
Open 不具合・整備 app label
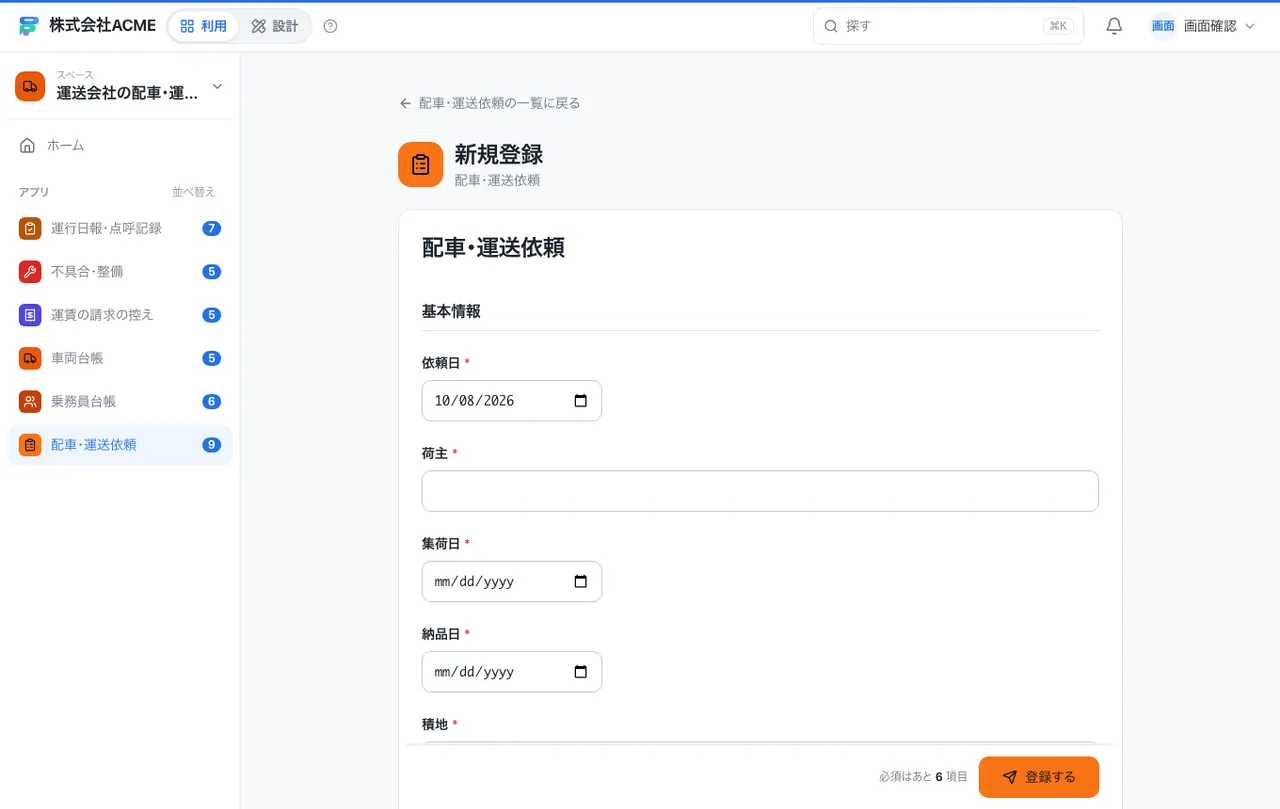(x=87, y=271)
